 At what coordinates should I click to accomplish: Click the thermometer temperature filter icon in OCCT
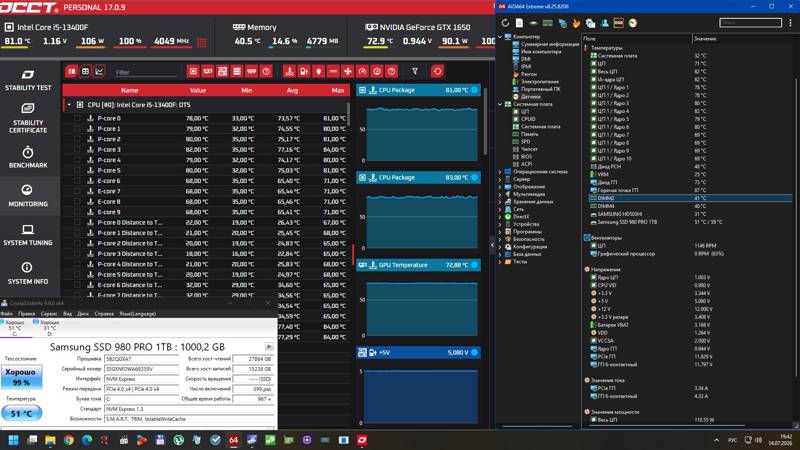(289, 71)
